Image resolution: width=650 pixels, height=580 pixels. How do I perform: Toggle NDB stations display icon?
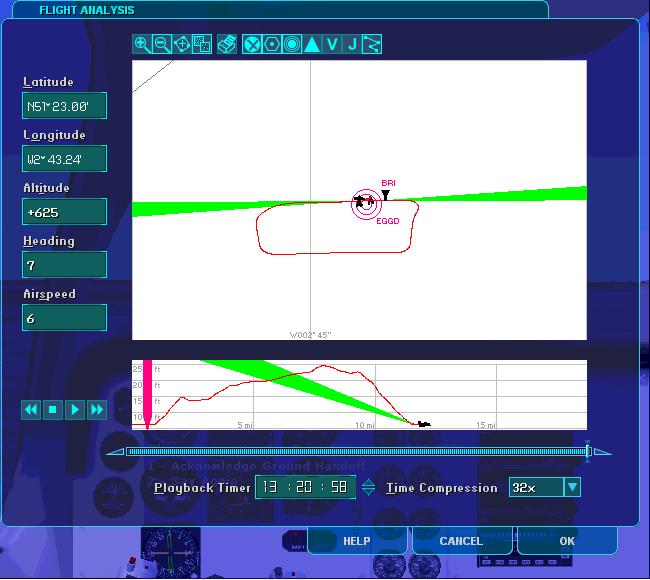292,44
